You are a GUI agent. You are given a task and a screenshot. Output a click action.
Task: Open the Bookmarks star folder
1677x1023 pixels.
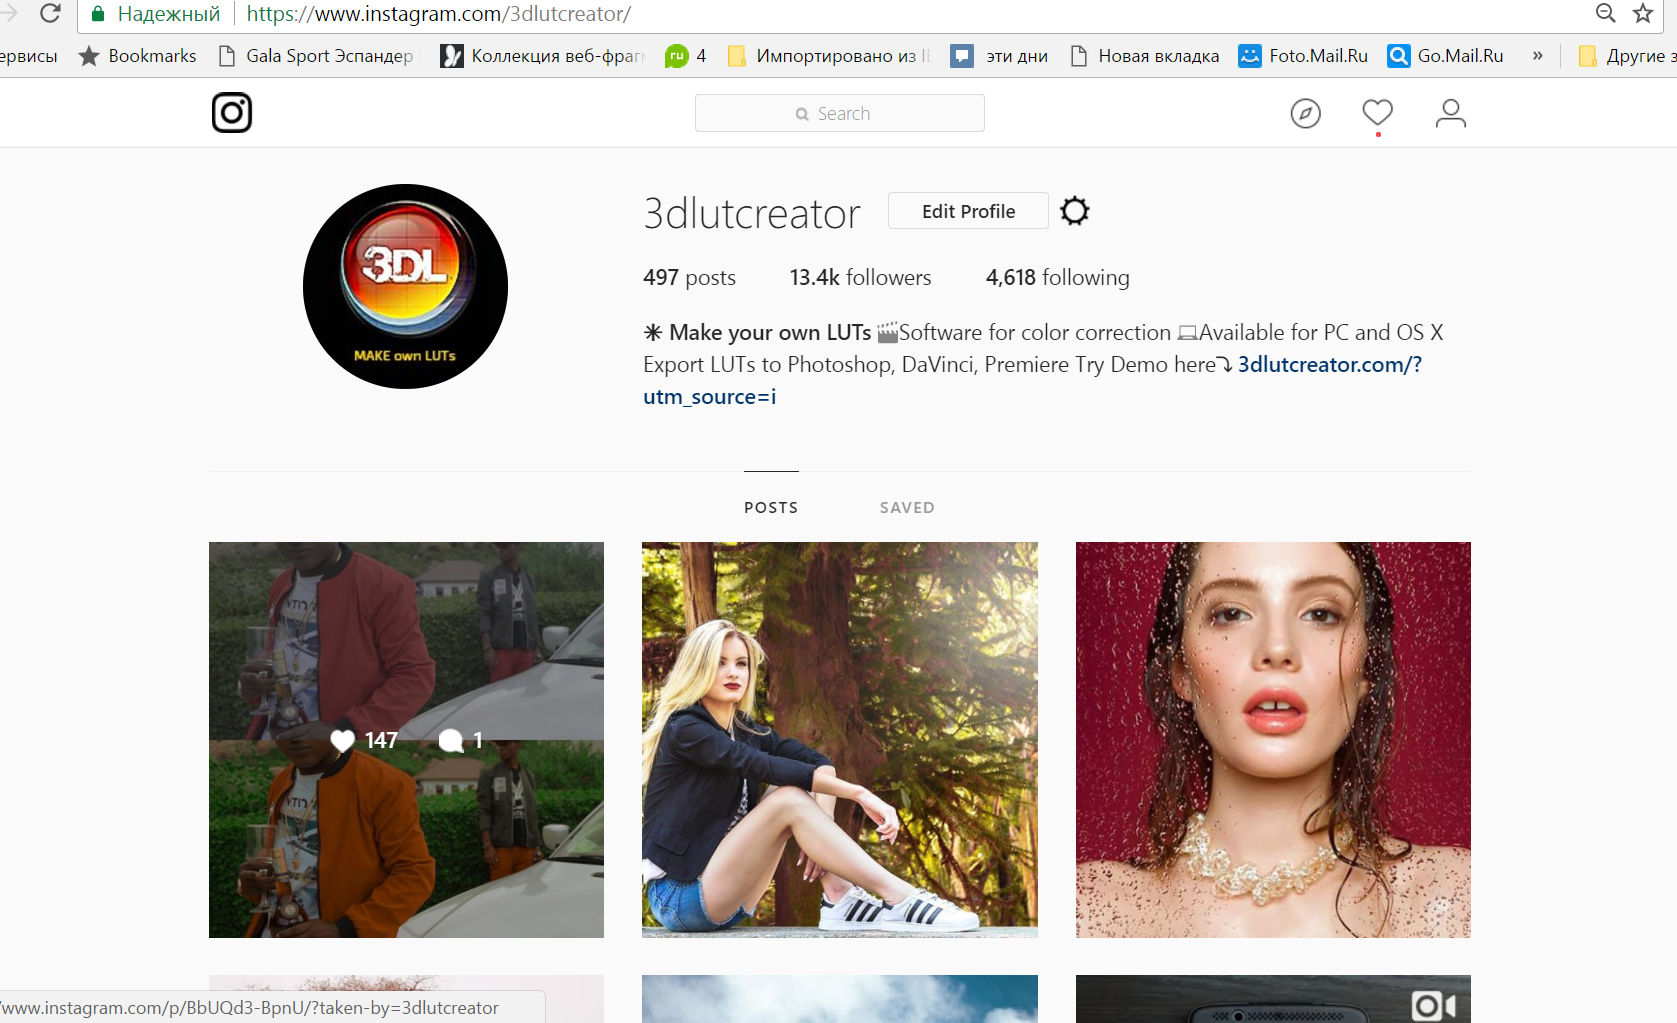coord(137,56)
